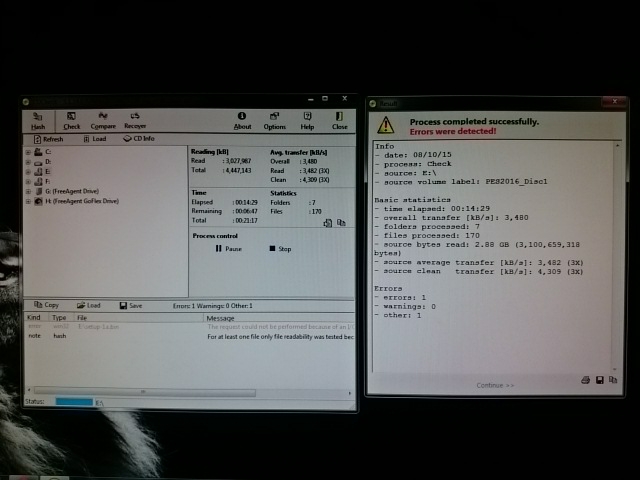Image resolution: width=640 pixels, height=480 pixels.
Task: Select the H: (FreeAgent GoFlex Drive) entry
Action: [82, 201]
